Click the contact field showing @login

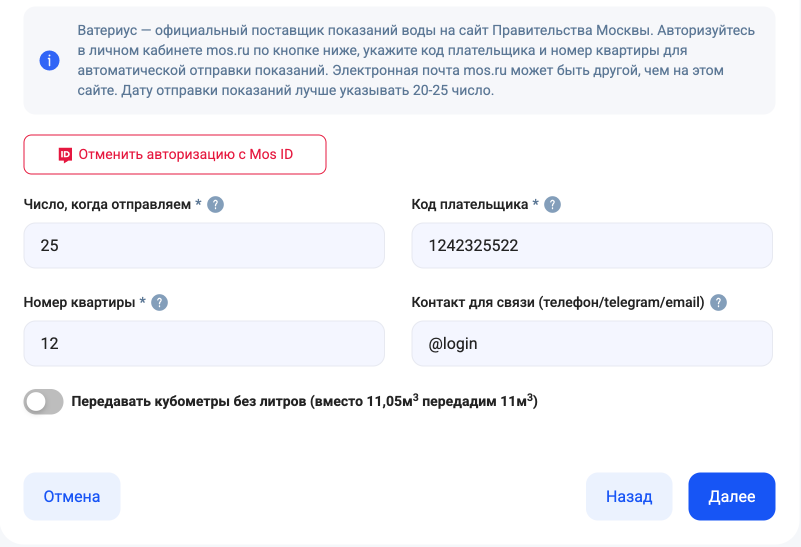point(592,344)
